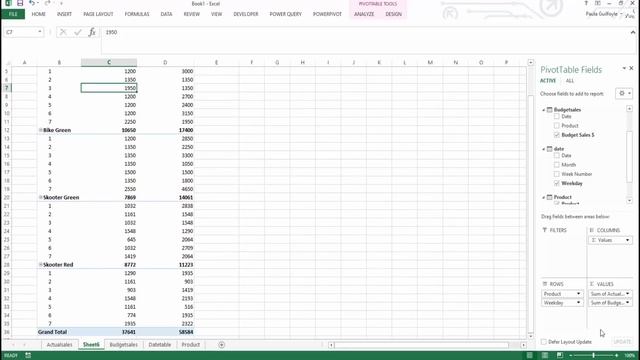The width and height of the screenshot is (640, 360).
Task: Adjust the zoom slider handle
Action: 593,356
